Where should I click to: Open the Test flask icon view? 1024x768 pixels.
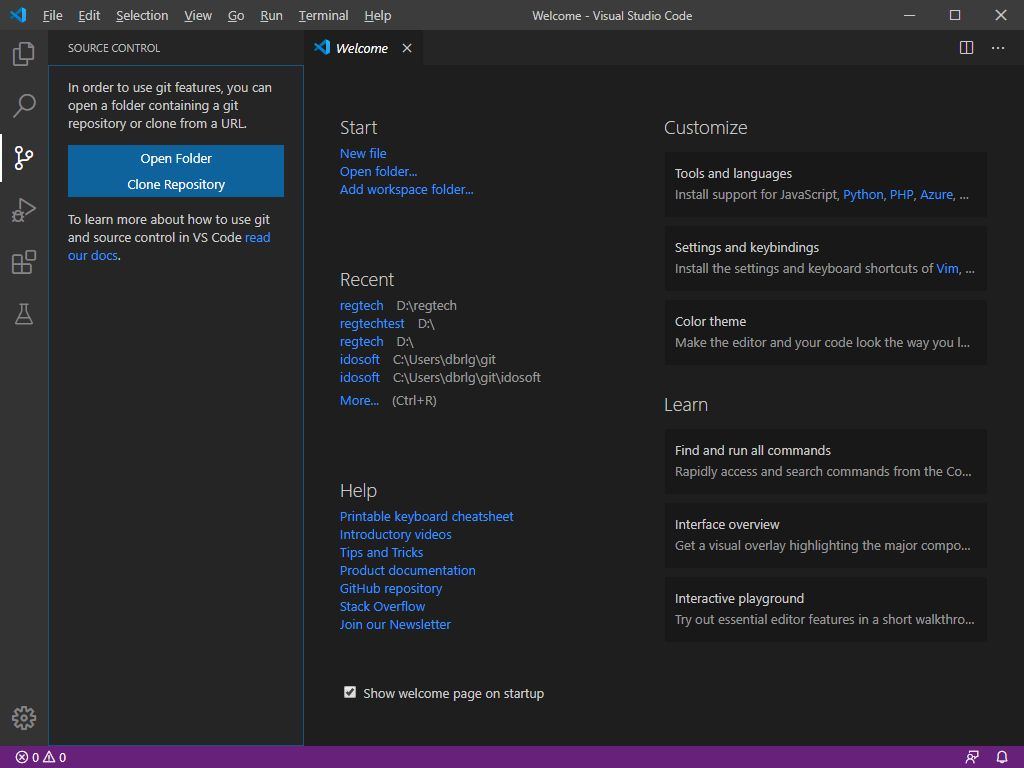[x=24, y=314]
